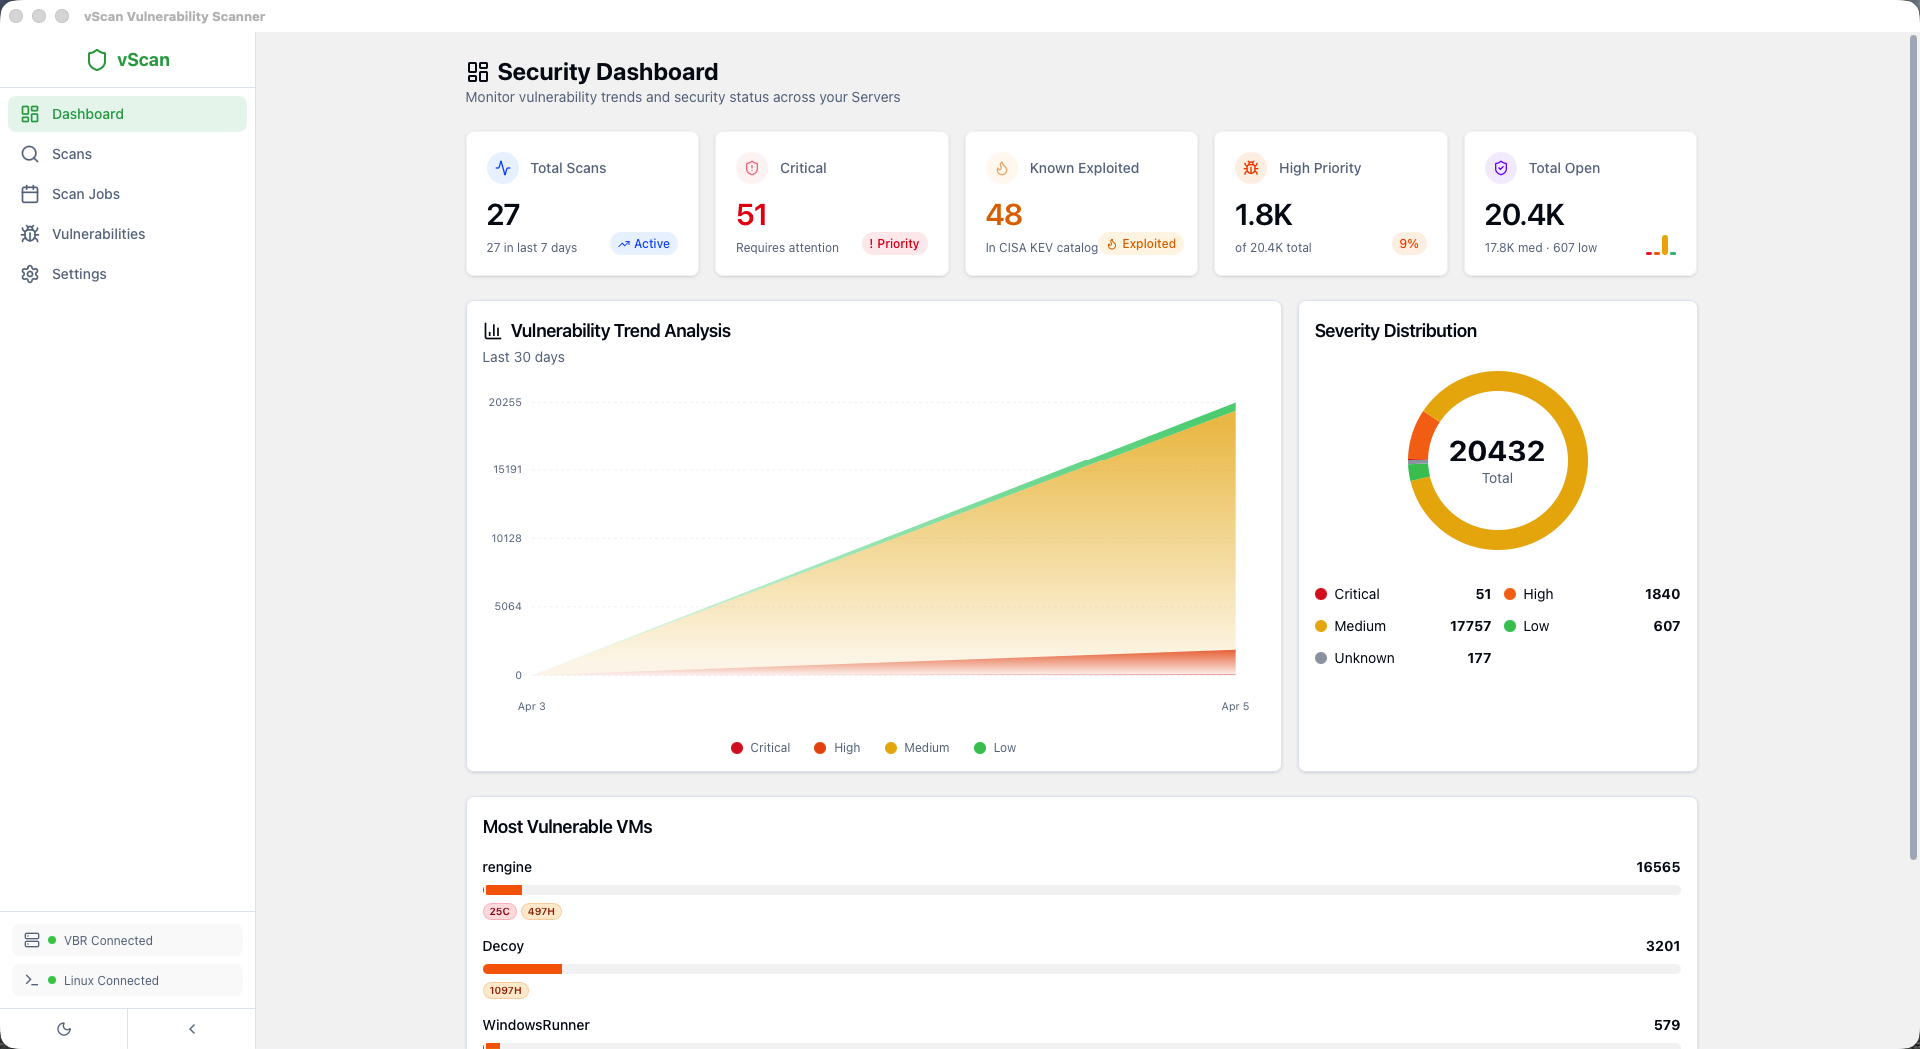Click the Last 30 days subtitle
The height and width of the screenshot is (1049, 1920).
523,357
